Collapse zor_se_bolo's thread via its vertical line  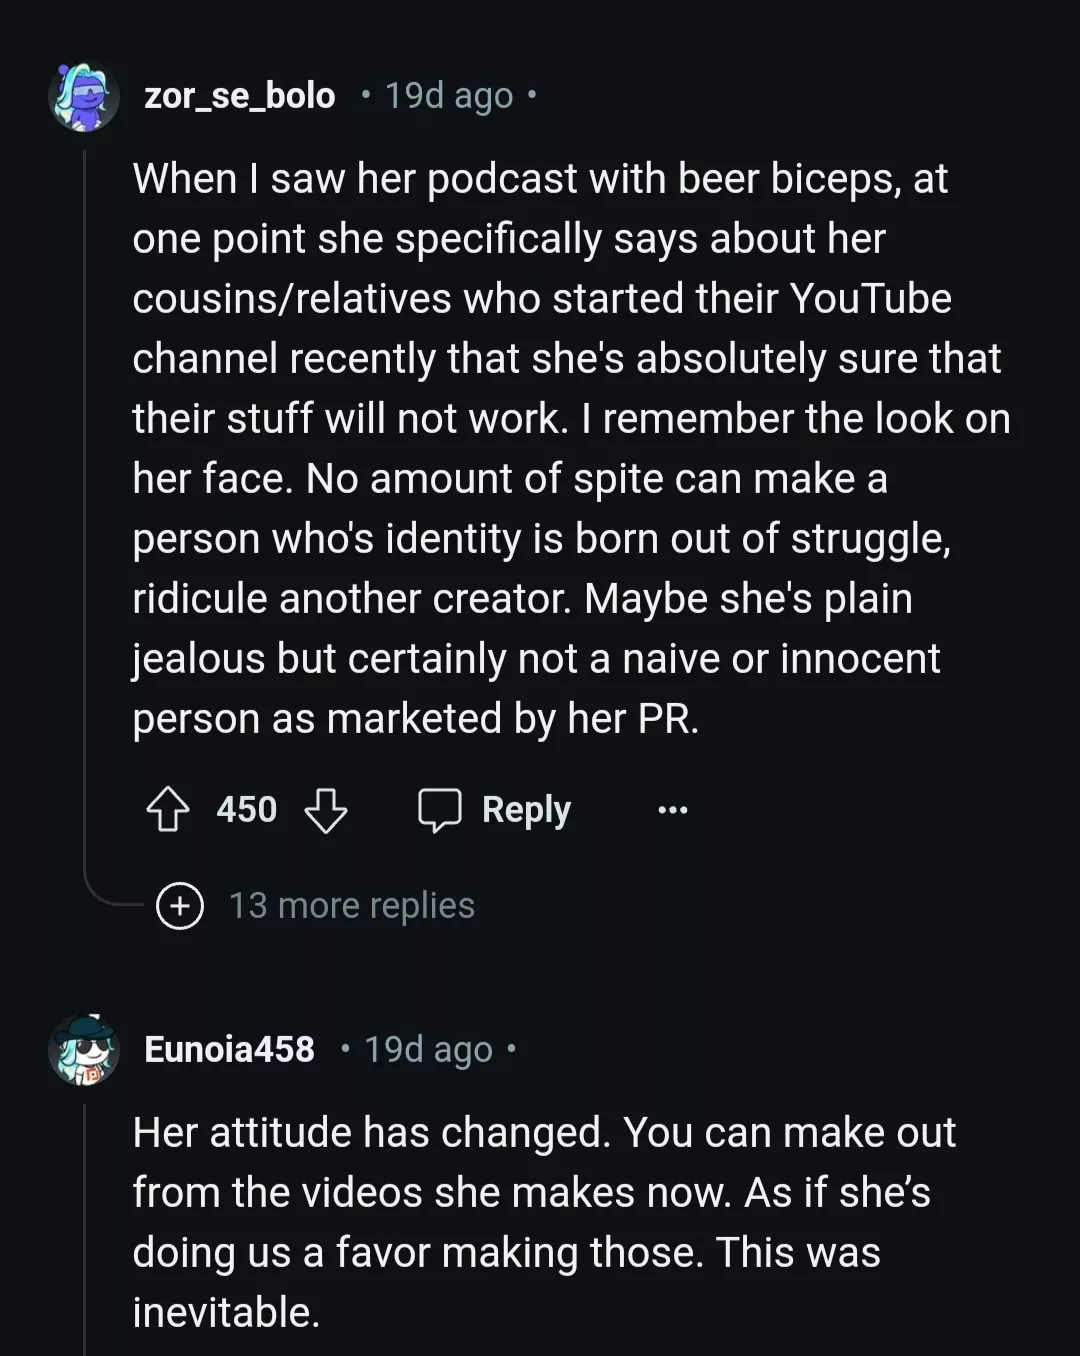click(x=85, y=500)
